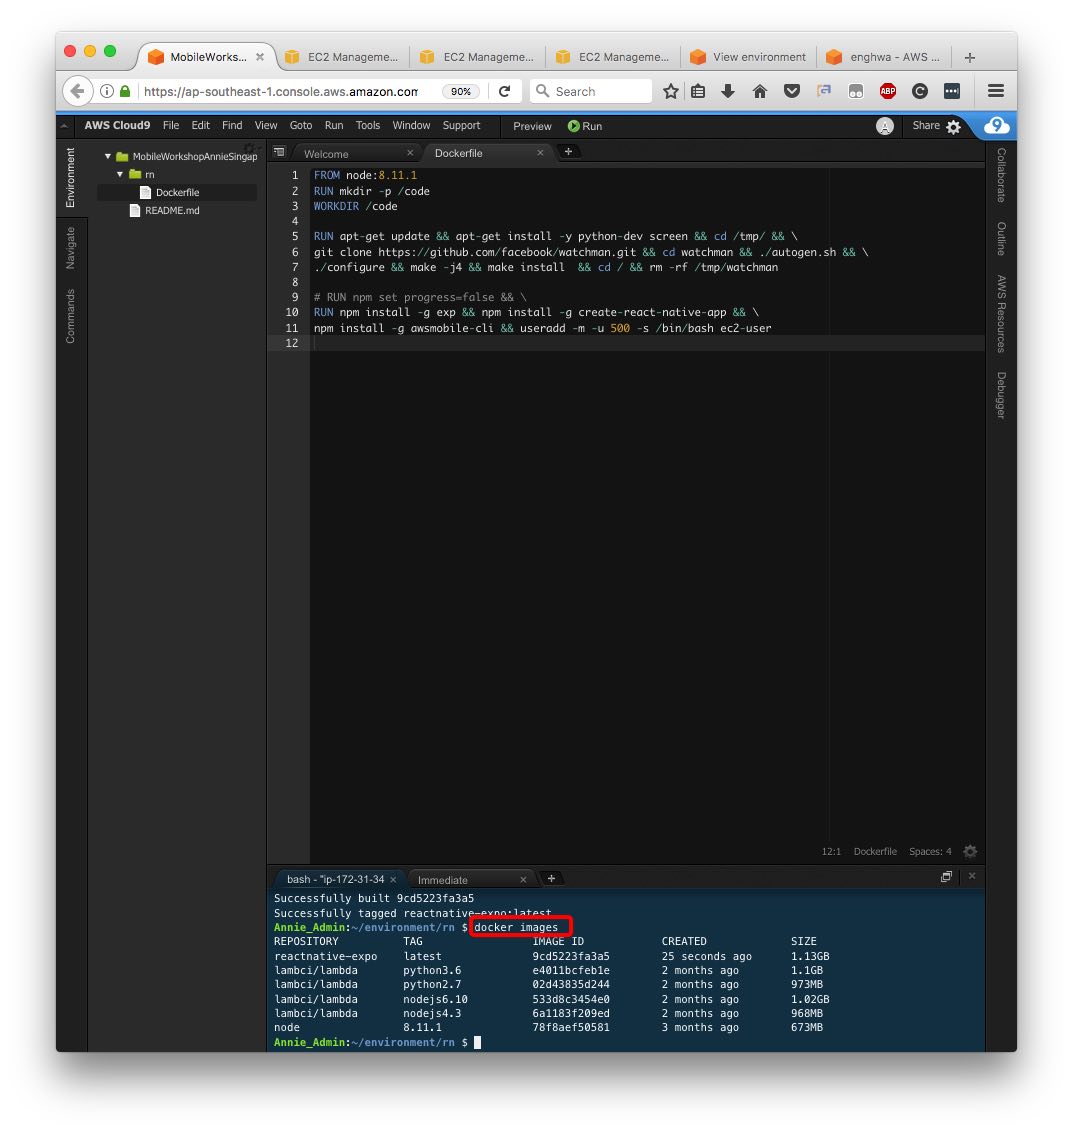Open the editor pane tab-list icon

coord(279,152)
